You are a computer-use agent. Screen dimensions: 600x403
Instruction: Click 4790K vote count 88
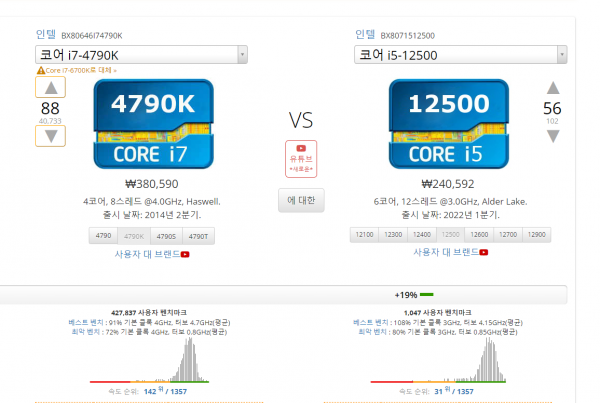[50, 109]
